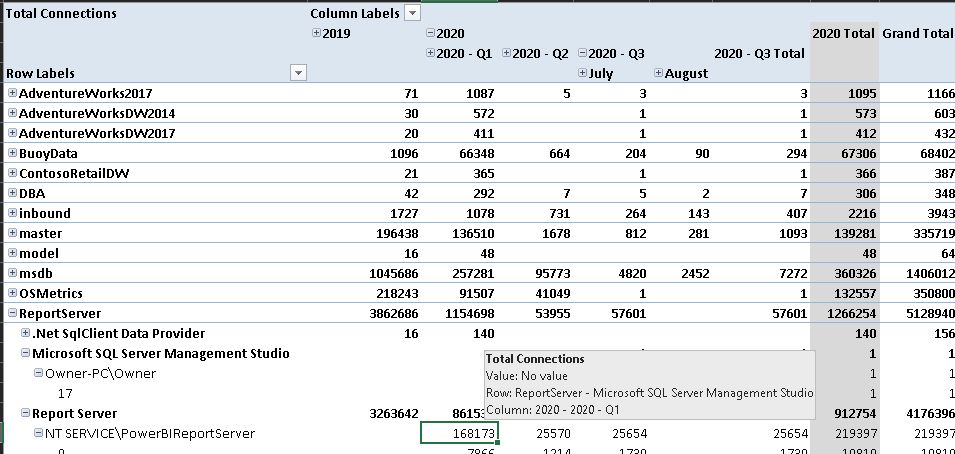The width and height of the screenshot is (955, 454).
Task: Expand the August column
Action: (x=658, y=73)
